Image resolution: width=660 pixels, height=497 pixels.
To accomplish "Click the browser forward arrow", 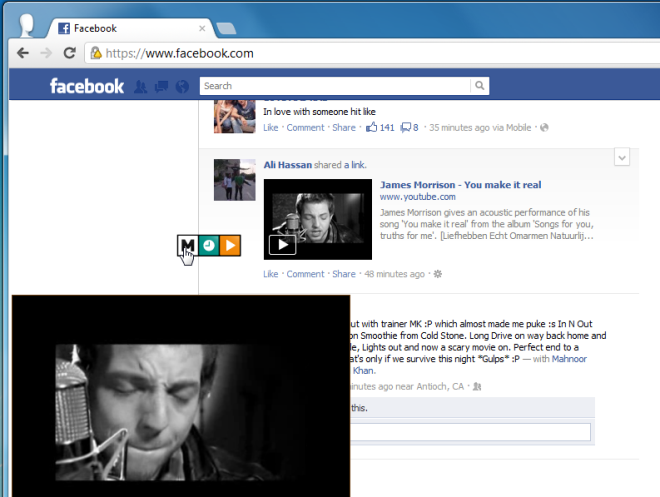I will (x=46, y=53).
